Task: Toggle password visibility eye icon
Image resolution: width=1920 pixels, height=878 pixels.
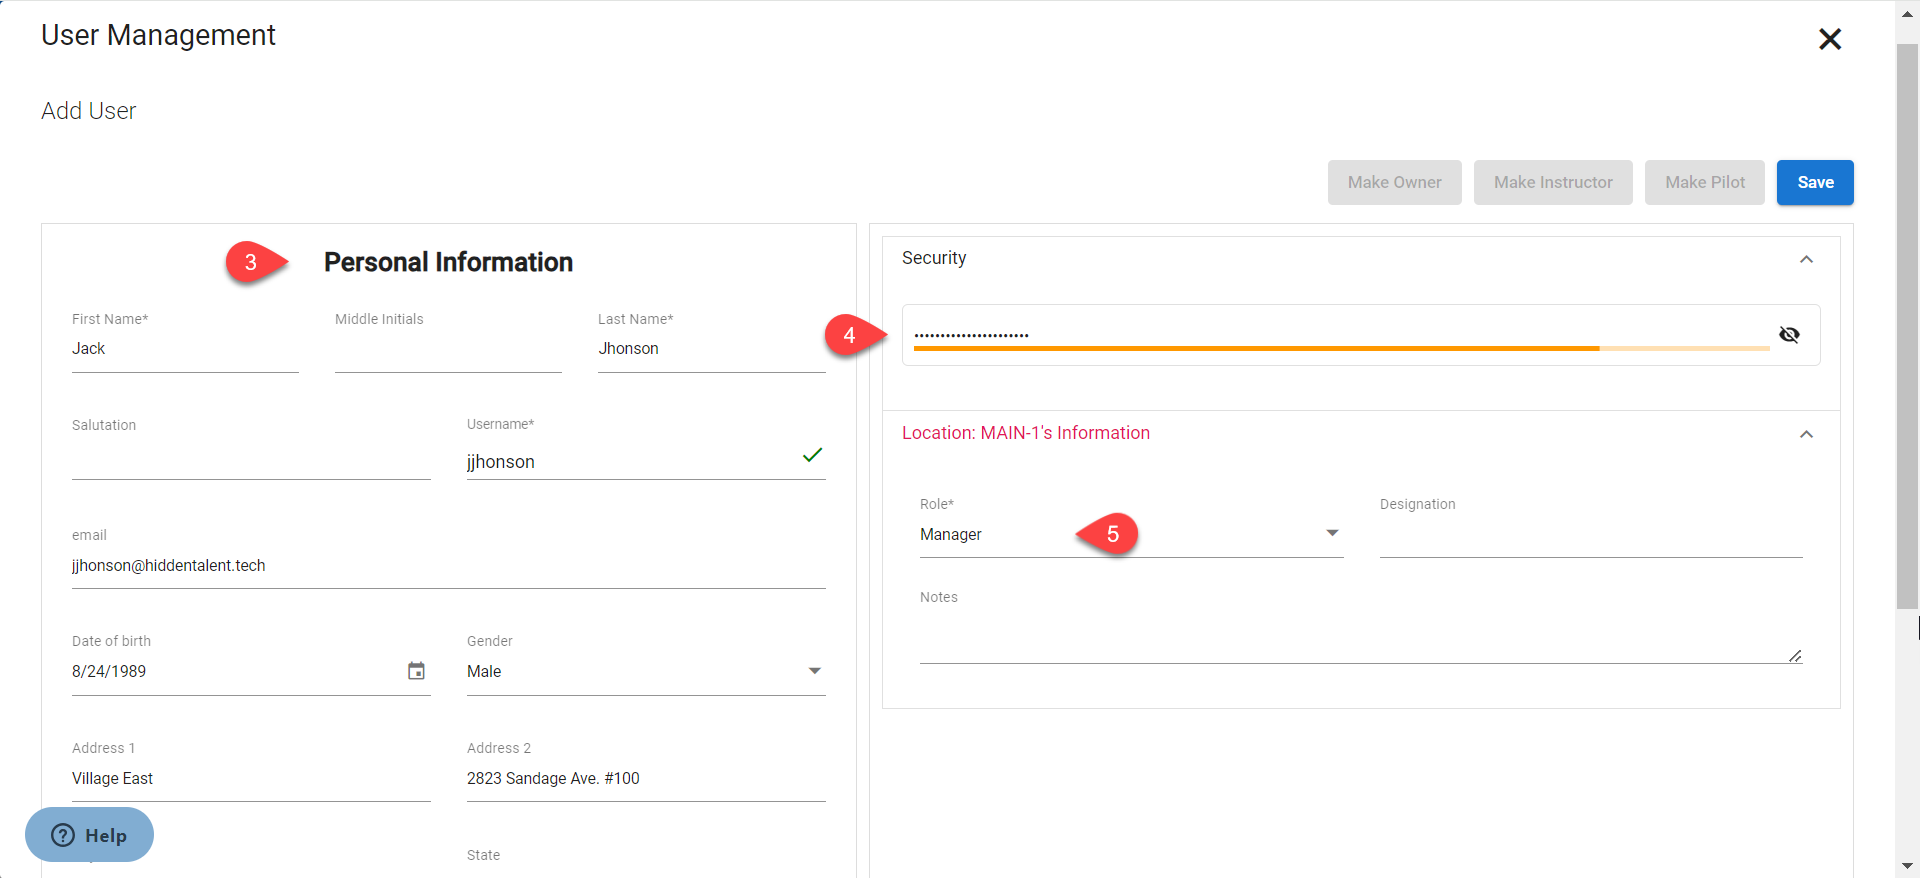Action: 1789,335
